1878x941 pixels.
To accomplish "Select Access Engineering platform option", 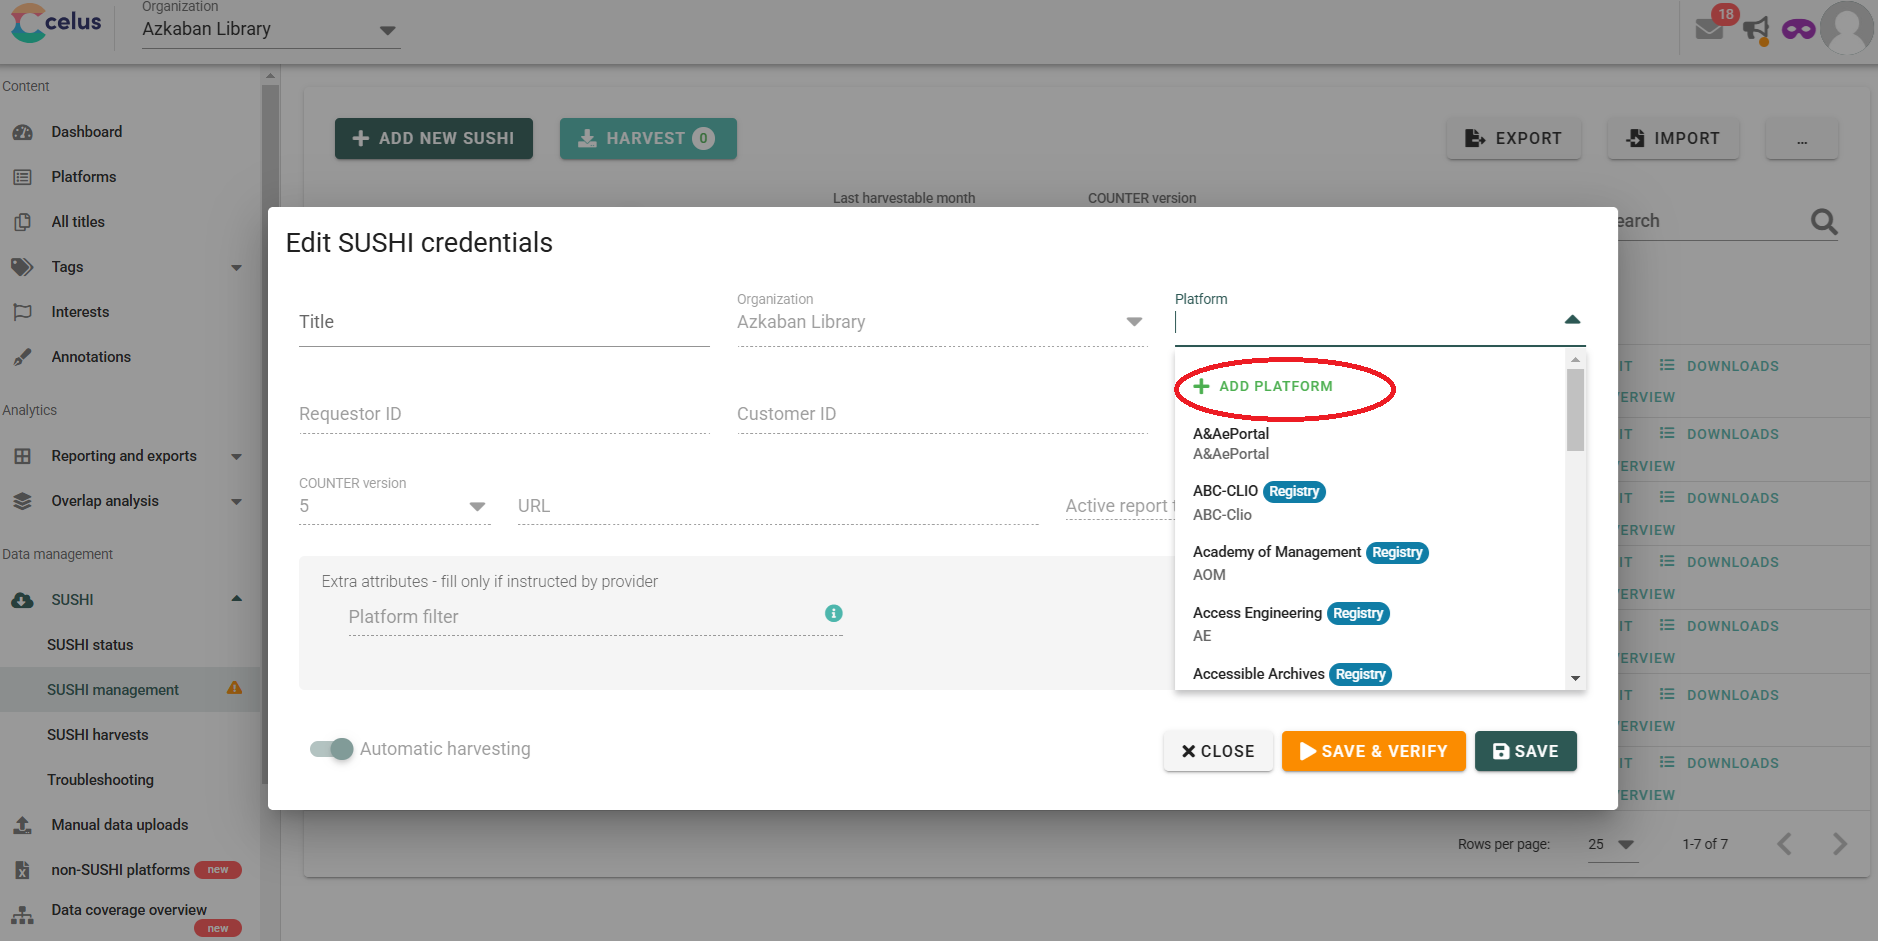I will click(x=1370, y=624).
